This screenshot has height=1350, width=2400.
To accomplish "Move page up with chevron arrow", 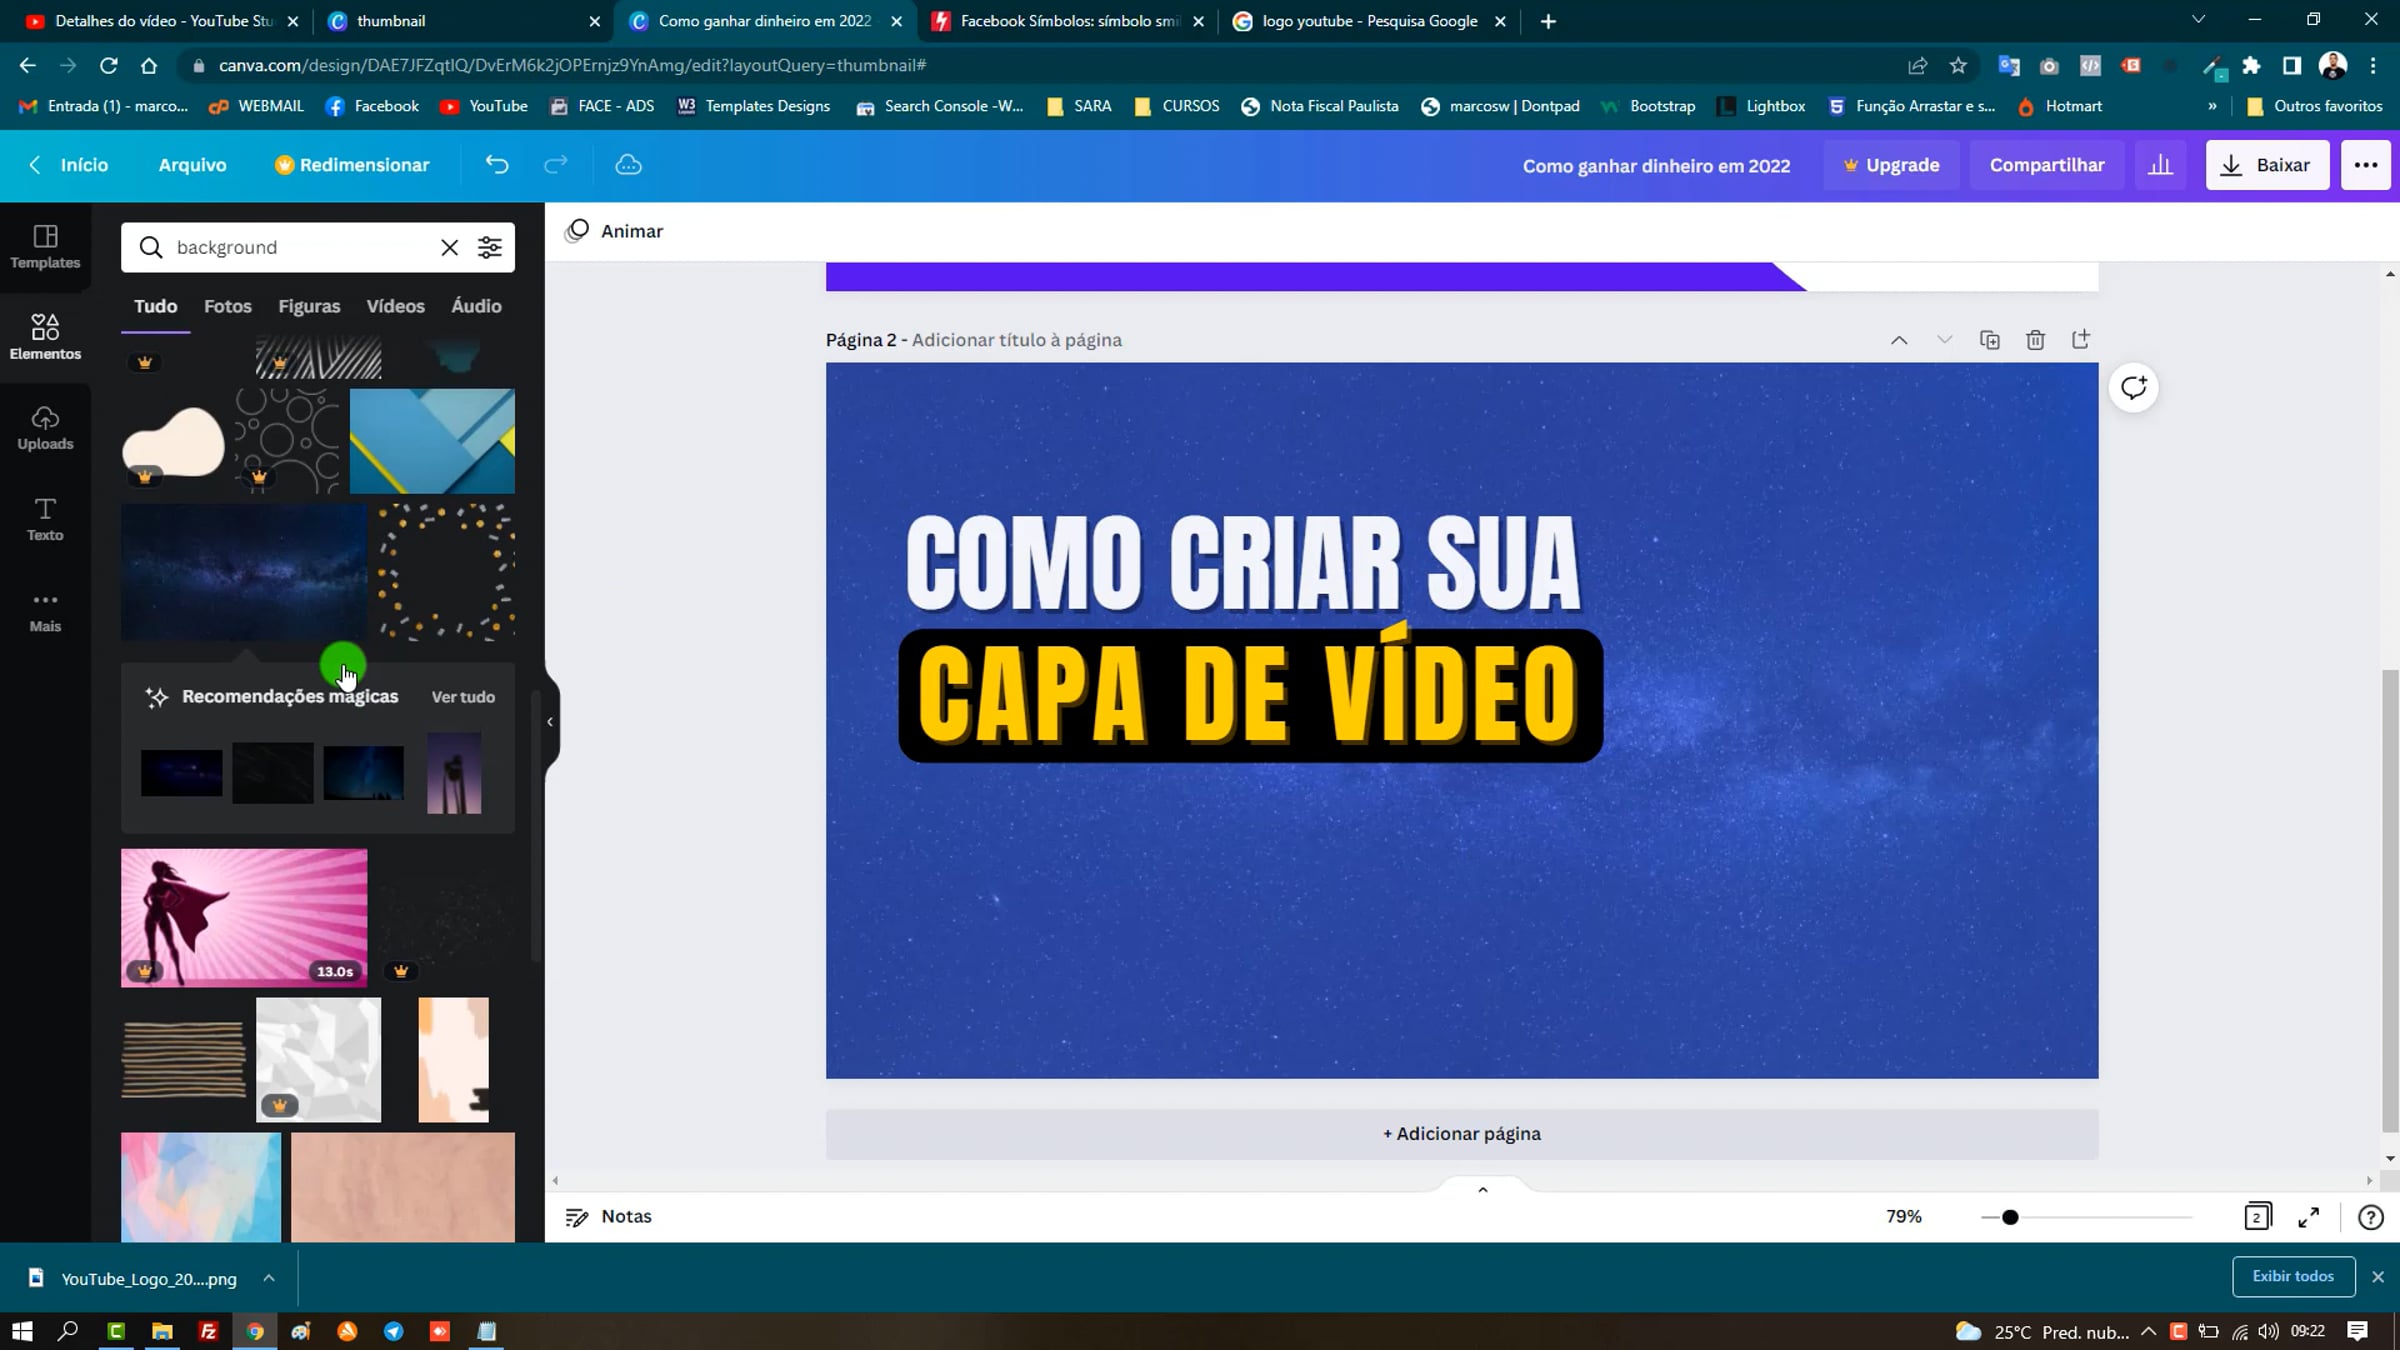I will click(1898, 340).
